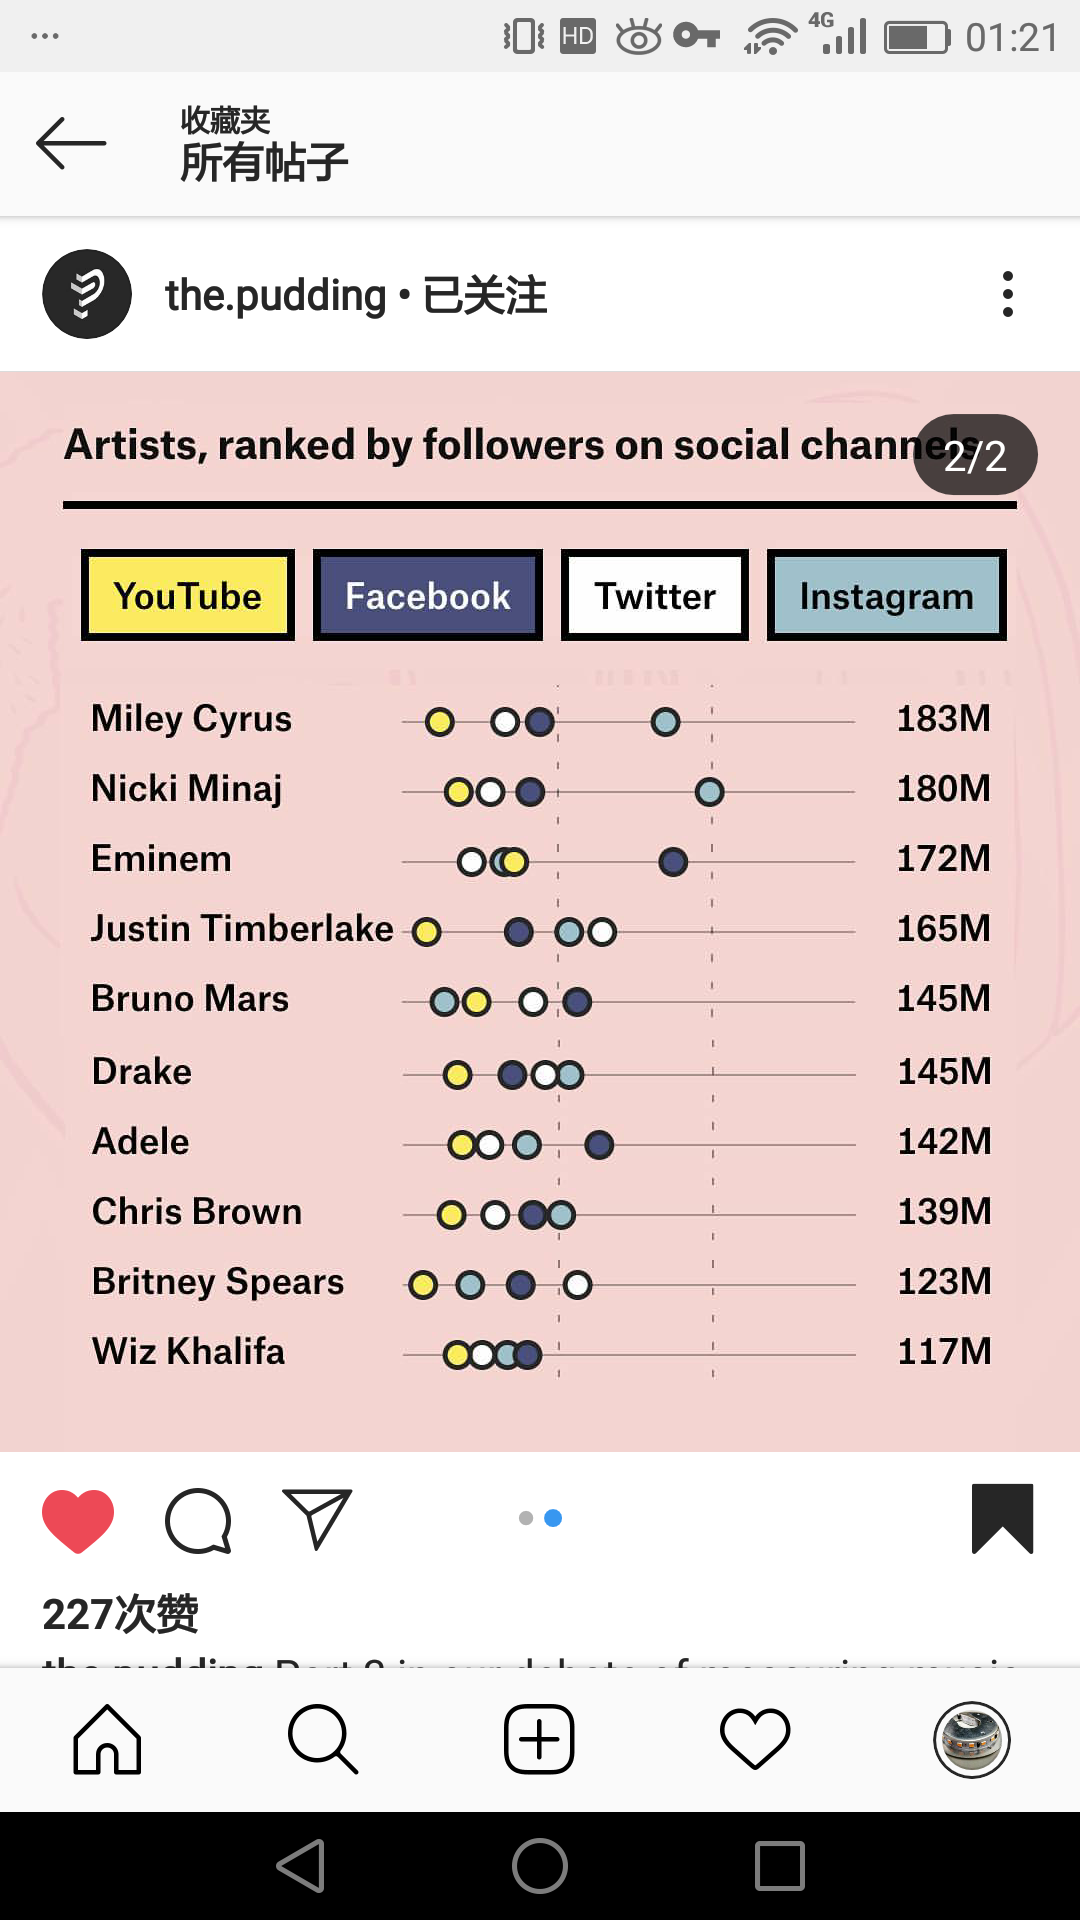Viewport: 1080px width, 1920px height.
Task: Unlike the post with the red heart
Action: [78, 1519]
